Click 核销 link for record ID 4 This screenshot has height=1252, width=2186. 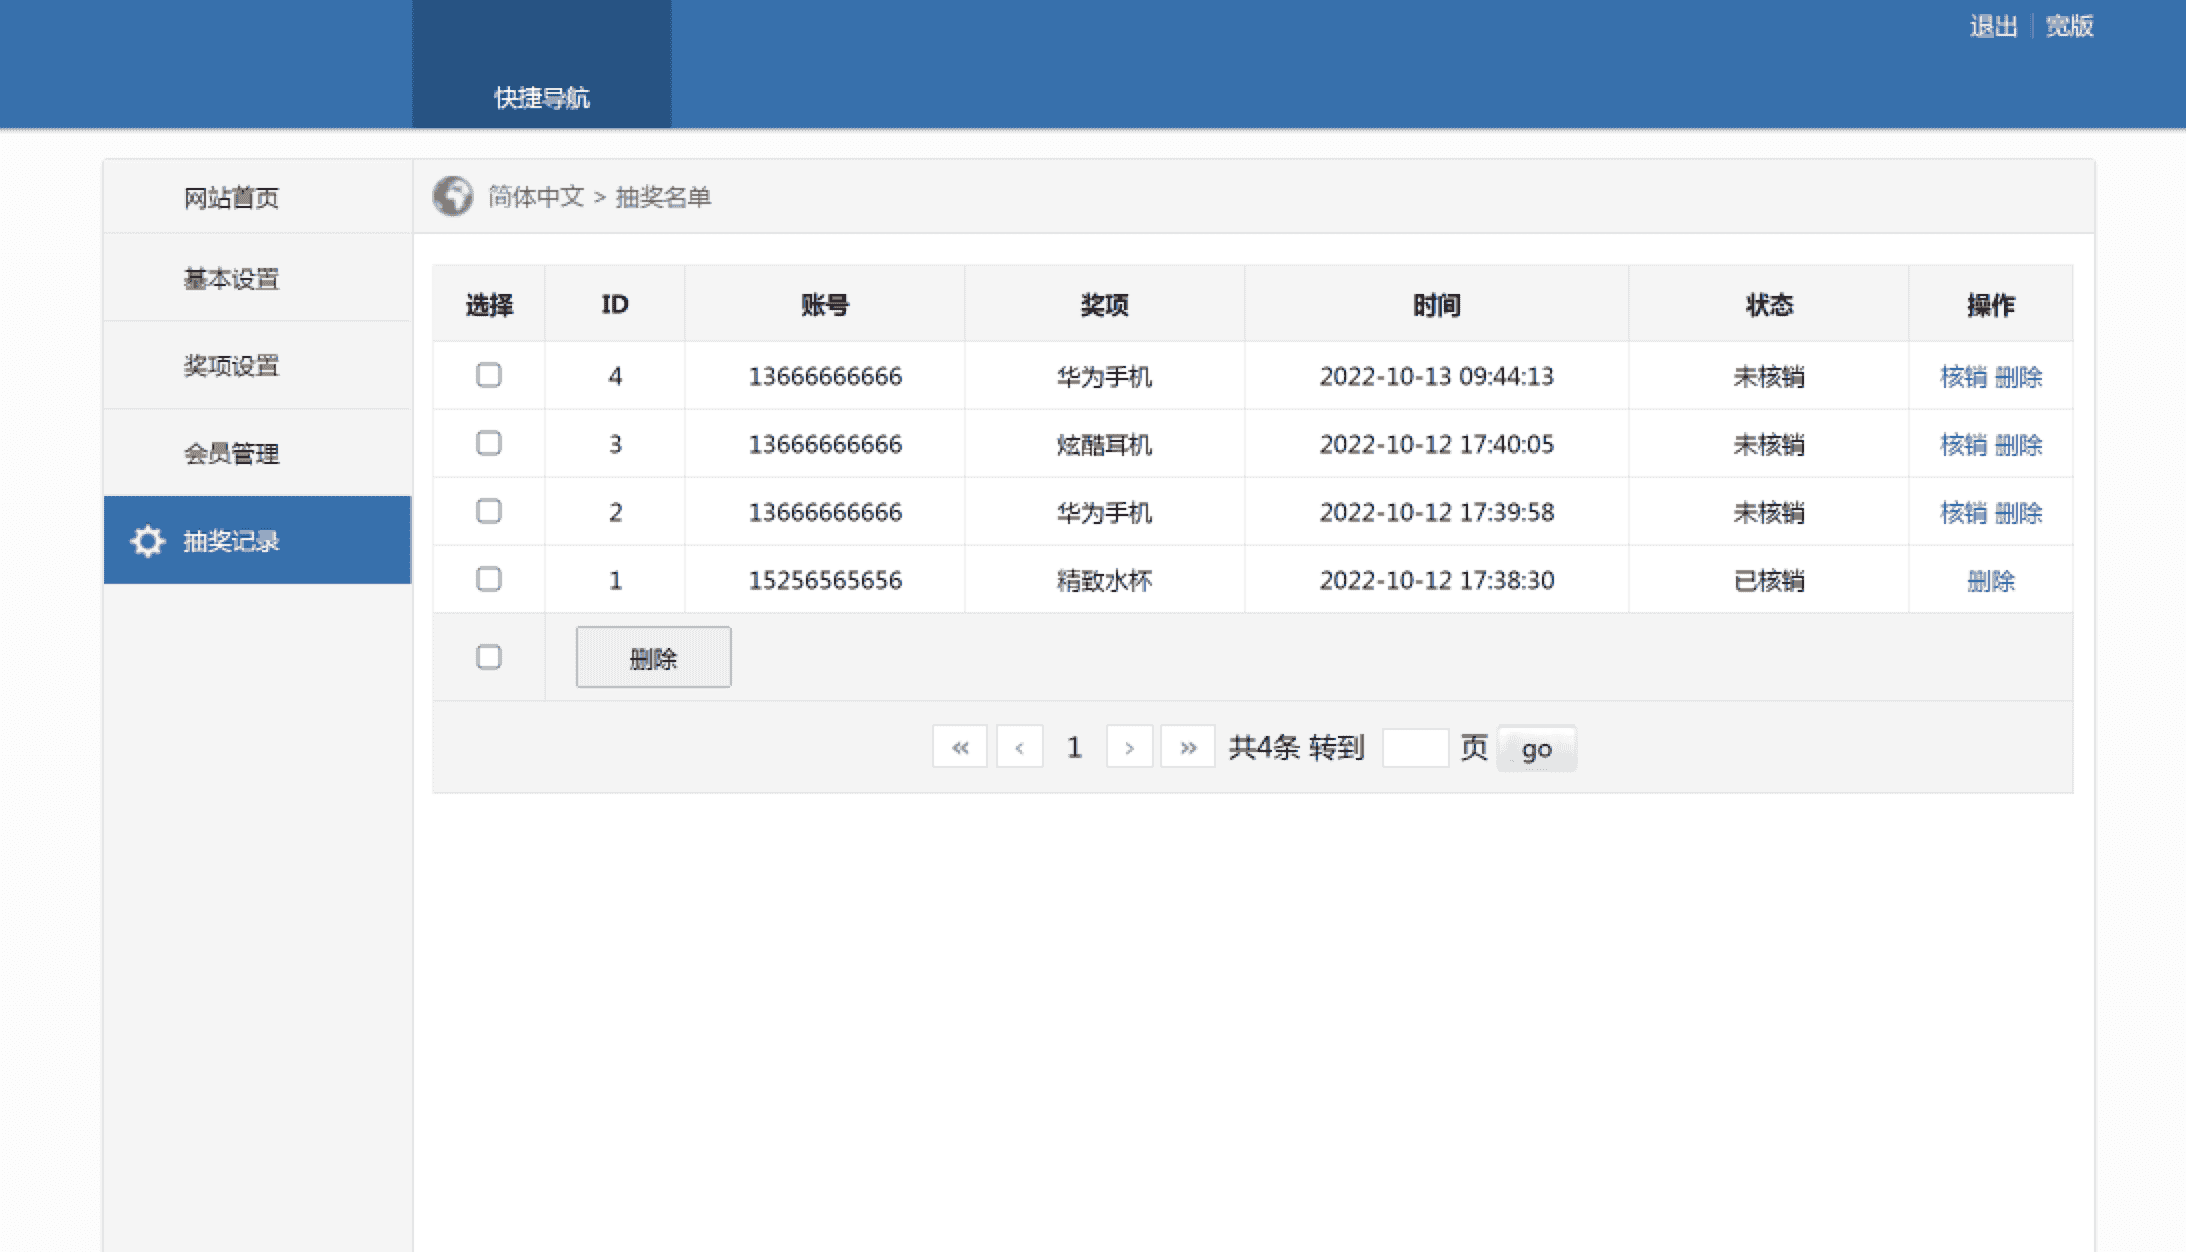(x=1963, y=377)
